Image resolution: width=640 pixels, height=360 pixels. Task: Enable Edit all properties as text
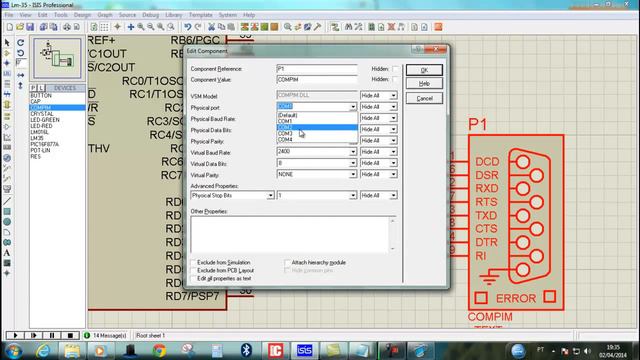(193, 278)
